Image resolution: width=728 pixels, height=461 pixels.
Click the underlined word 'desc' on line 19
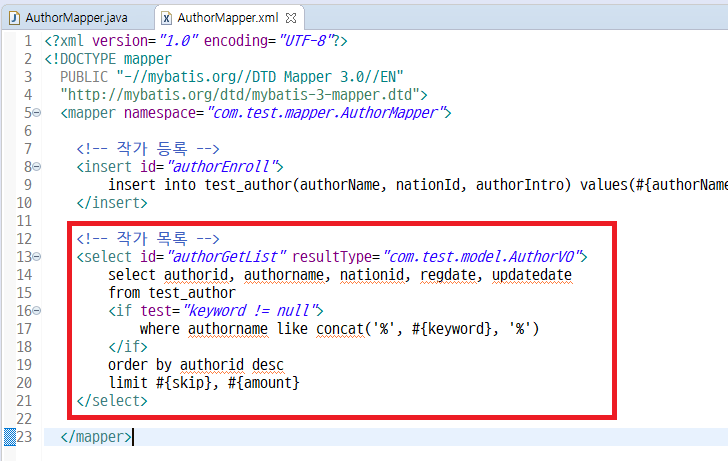pyautogui.click(x=268, y=365)
